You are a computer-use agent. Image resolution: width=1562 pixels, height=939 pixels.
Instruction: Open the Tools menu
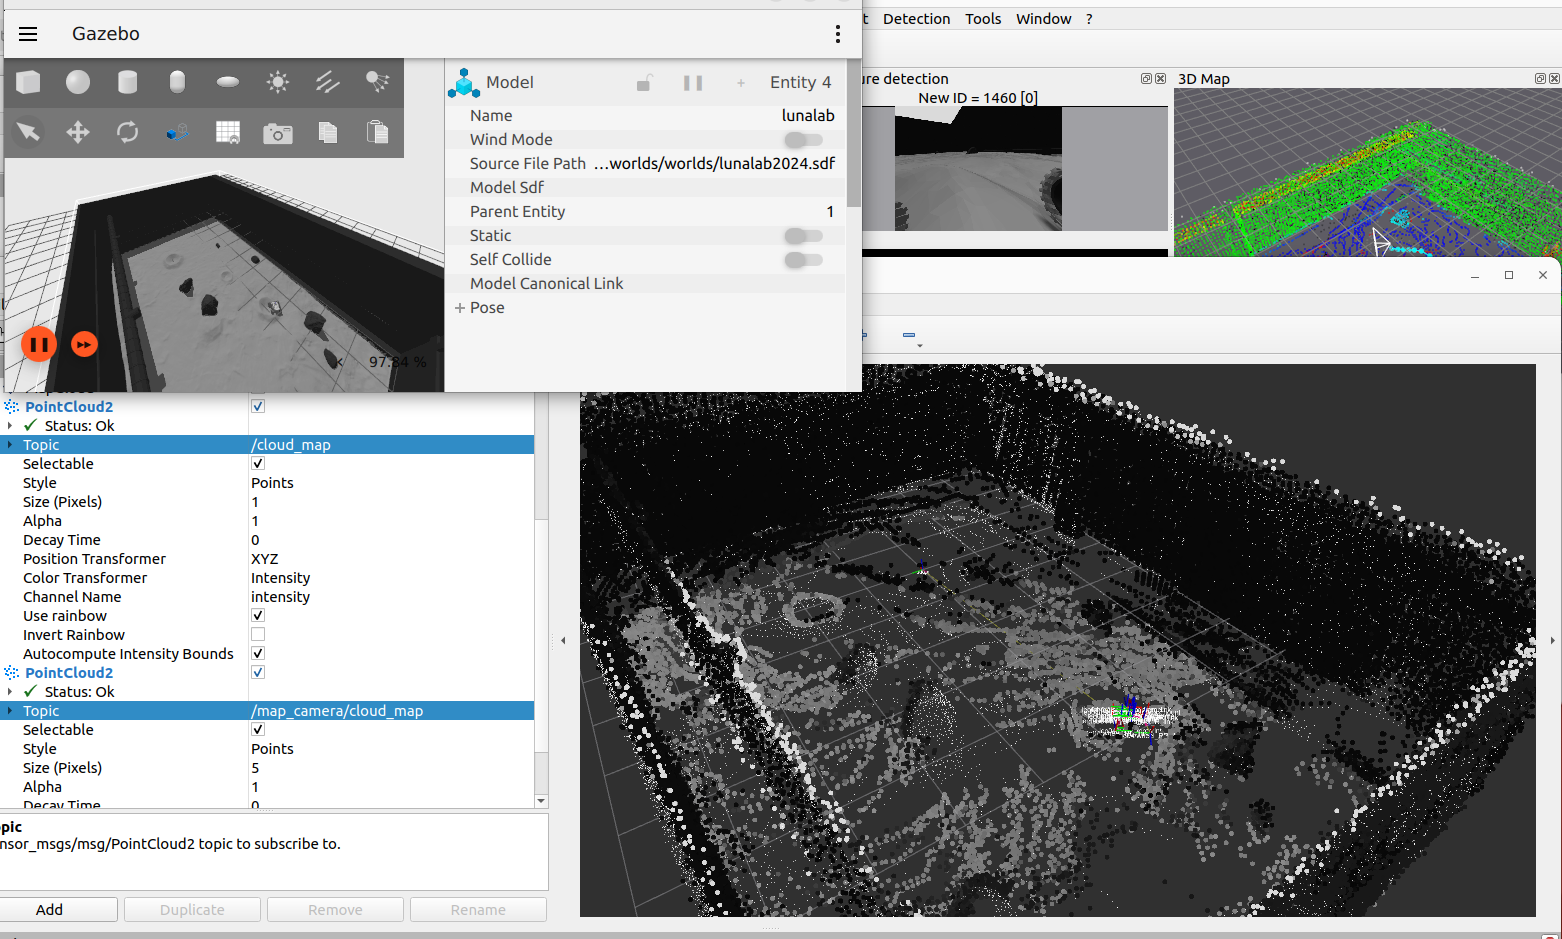pos(983,19)
